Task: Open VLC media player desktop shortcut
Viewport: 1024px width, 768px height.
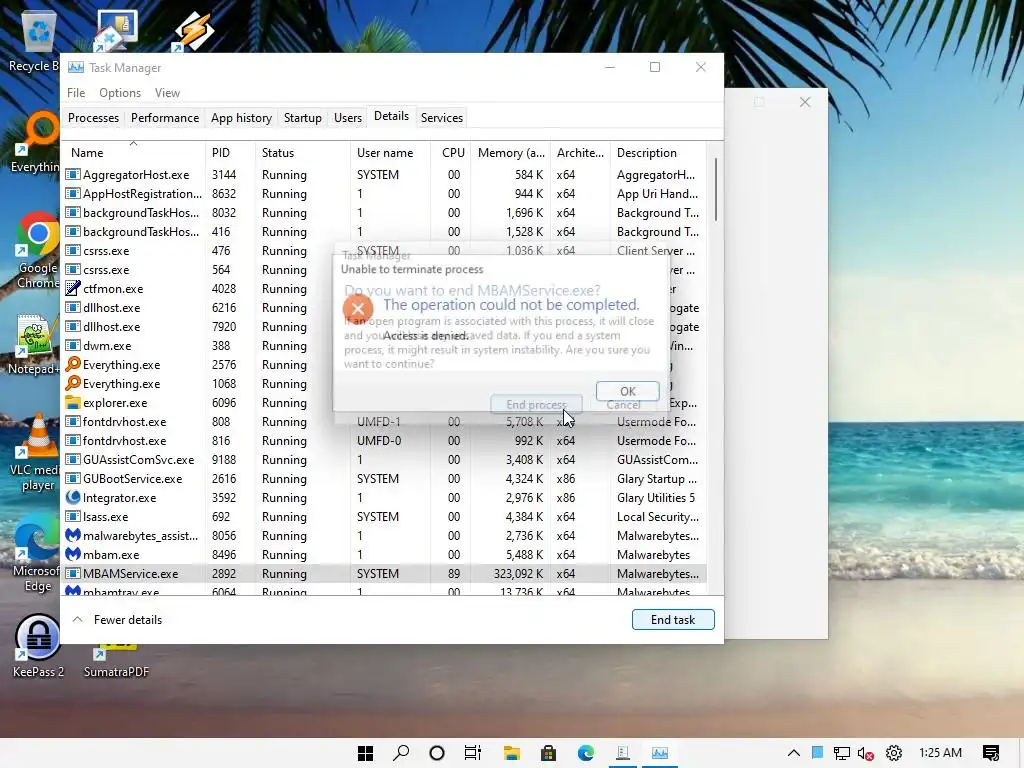Action: click(38, 453)
